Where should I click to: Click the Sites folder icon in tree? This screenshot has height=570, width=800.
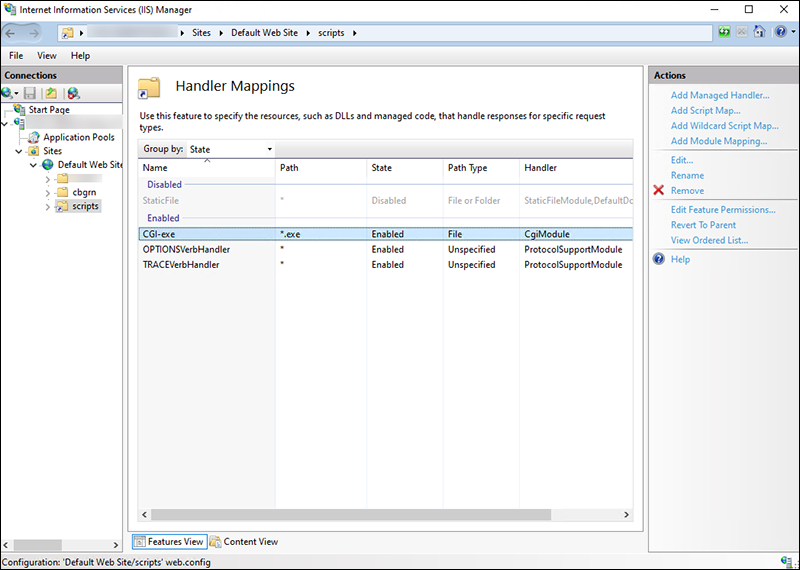(34, 151)
